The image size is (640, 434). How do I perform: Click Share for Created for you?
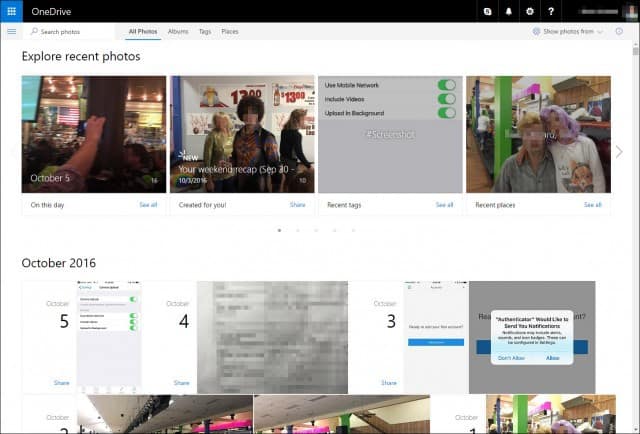point(298,205)
